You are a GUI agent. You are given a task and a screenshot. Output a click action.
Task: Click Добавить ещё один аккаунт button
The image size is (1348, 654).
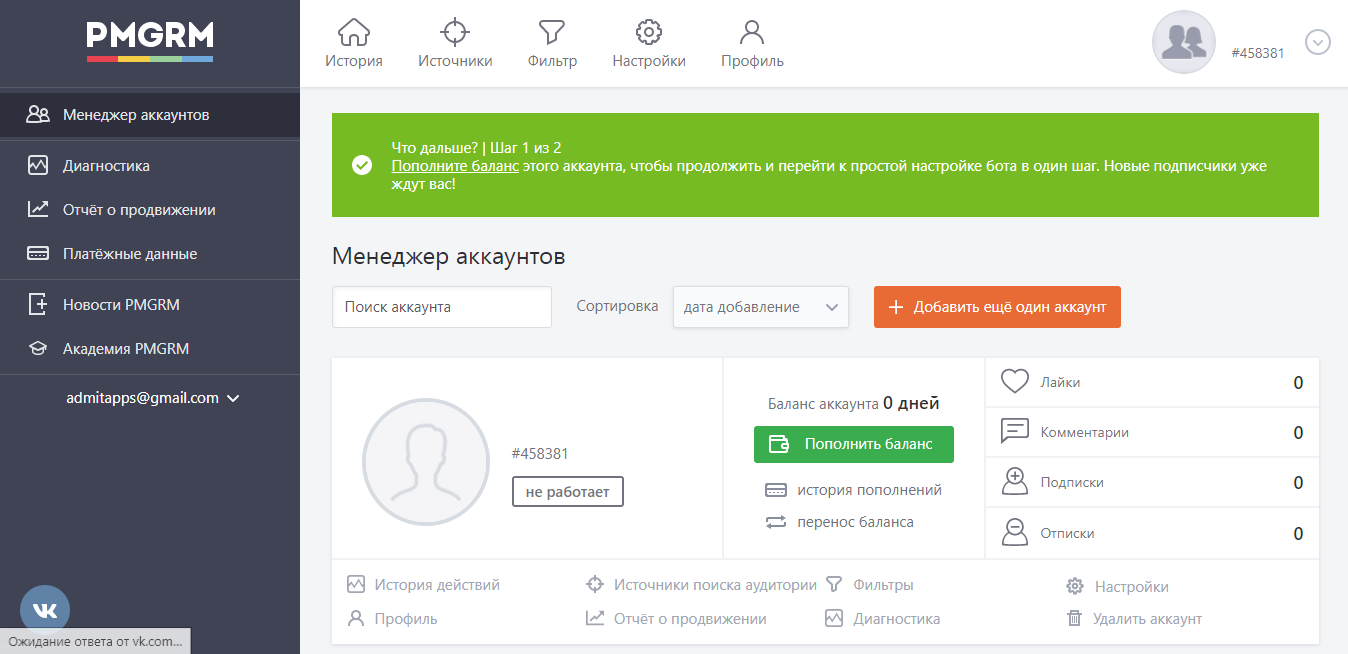pos(997,307)
